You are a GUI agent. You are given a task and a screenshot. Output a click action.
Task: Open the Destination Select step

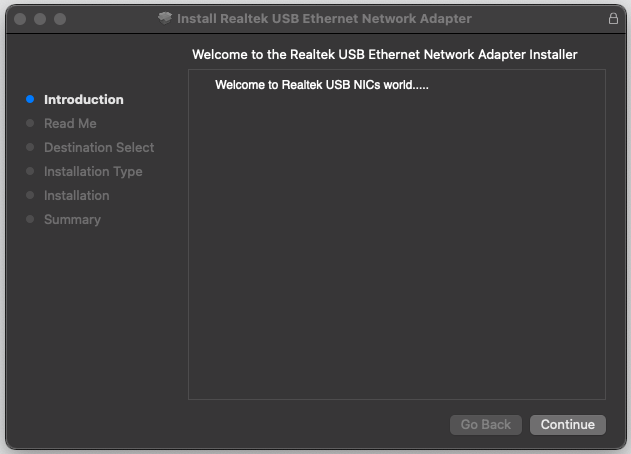tap(99, 147)
